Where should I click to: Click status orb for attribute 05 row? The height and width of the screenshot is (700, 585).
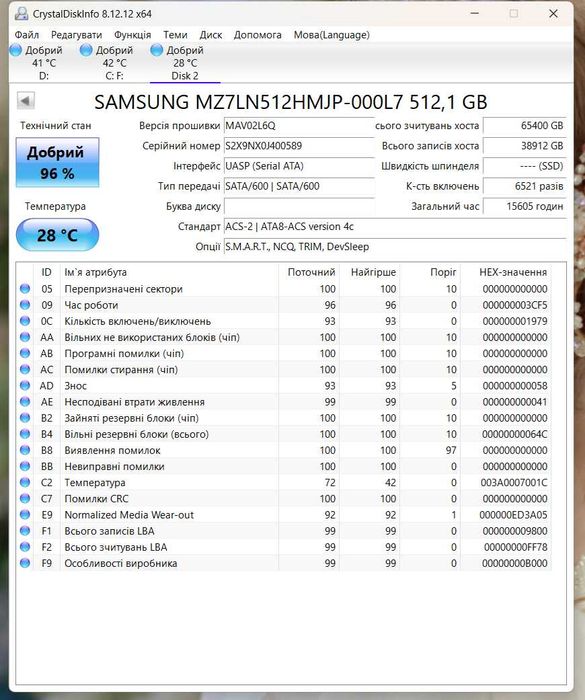25,289
